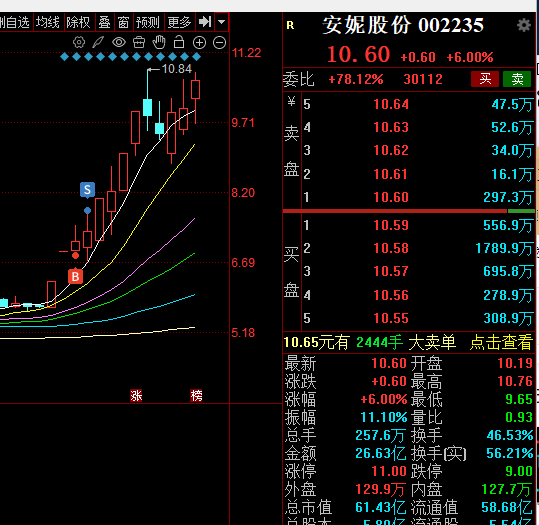The height and width of the screenshot is (525, 539).
Task: Open the toolbox briefcase icon
Action: coord(139,42)
